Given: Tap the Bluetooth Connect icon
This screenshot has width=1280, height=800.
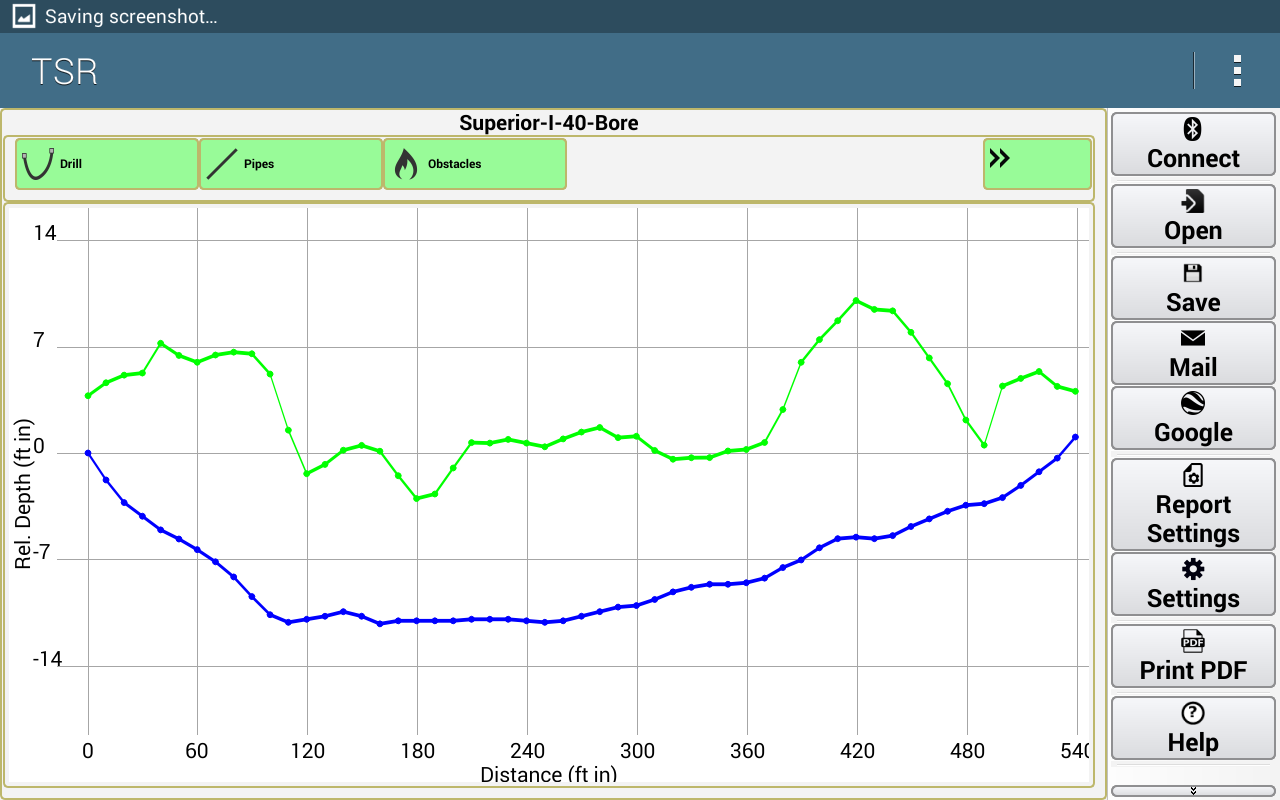Looking at the screenshot, I should coord(1192,129).
